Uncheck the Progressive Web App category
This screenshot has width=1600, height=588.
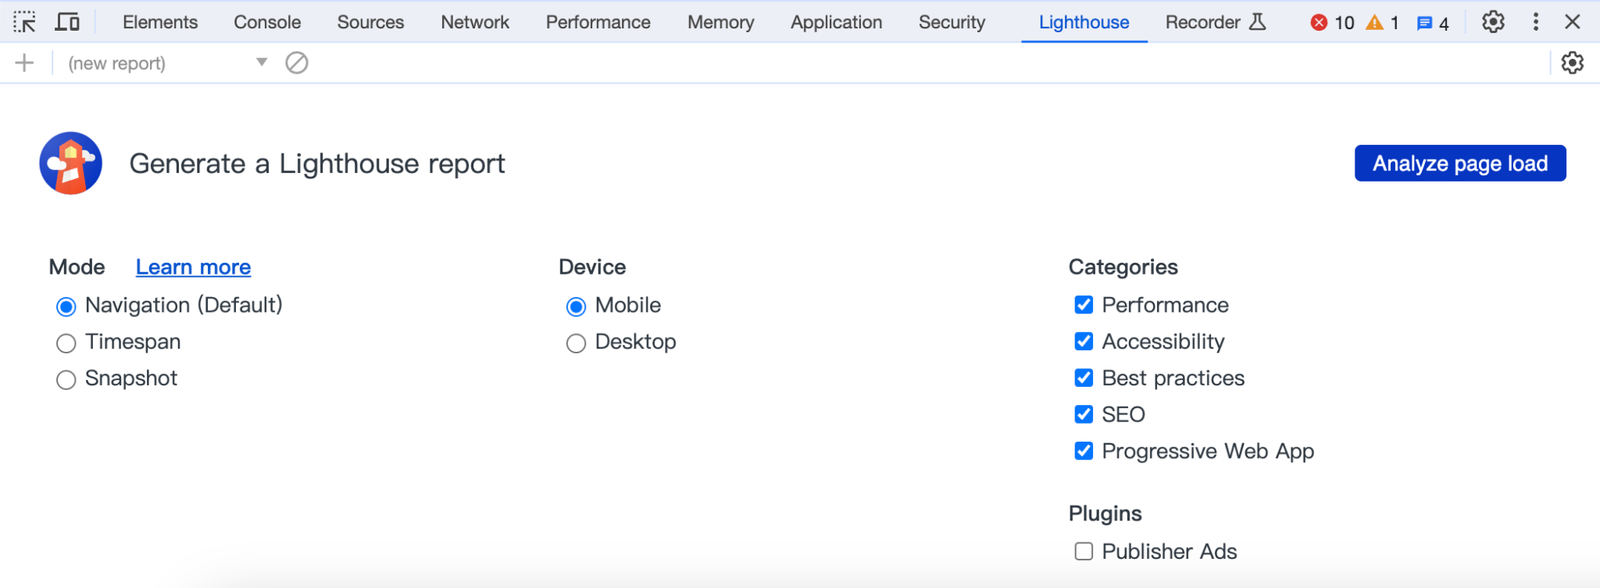[x=1084, y=451]
